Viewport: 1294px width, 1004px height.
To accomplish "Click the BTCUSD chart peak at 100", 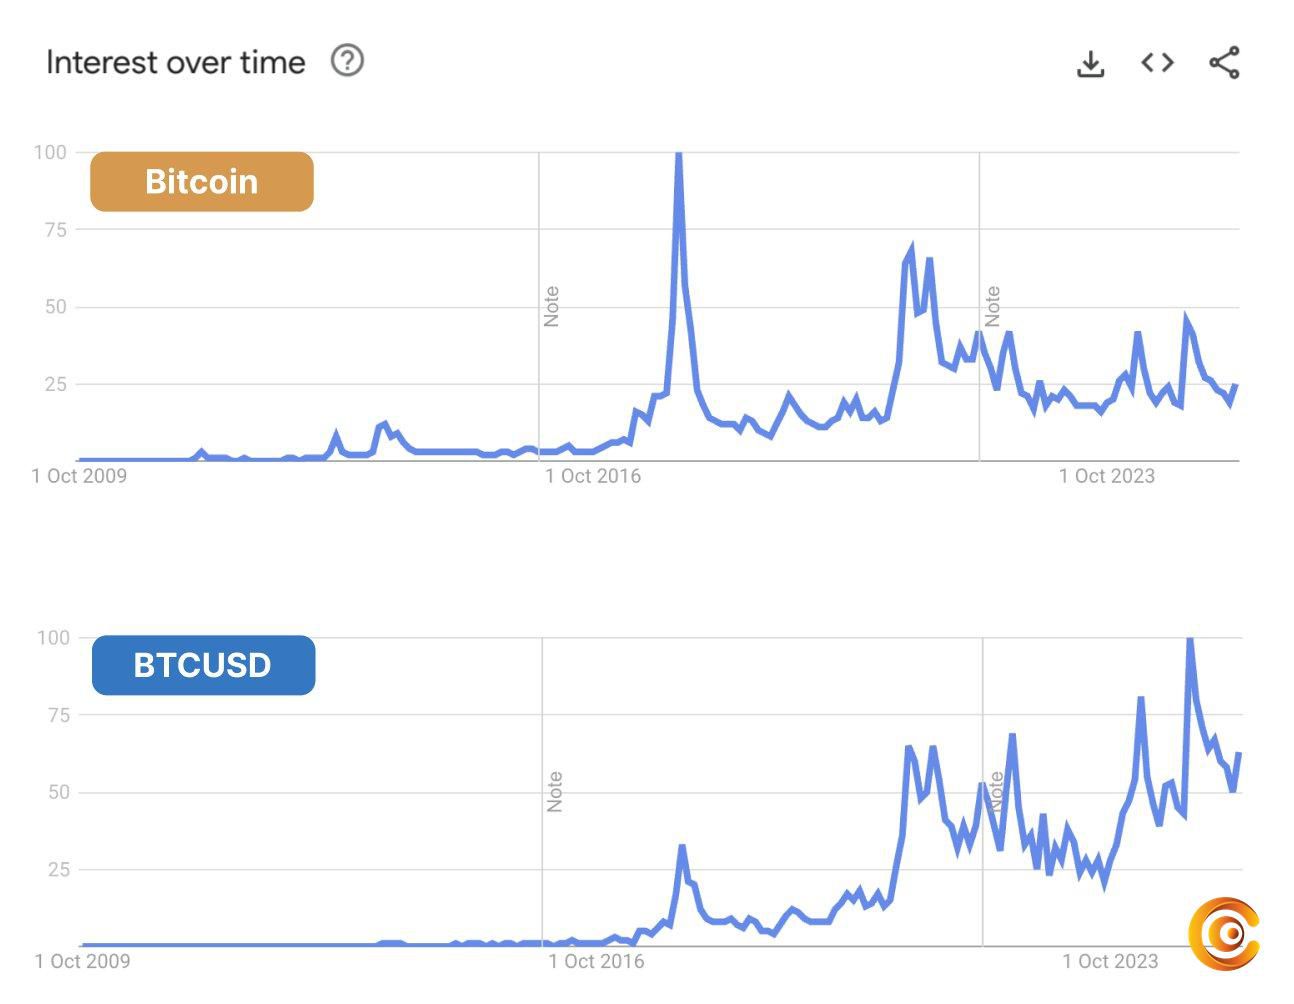I will 1189,640.
